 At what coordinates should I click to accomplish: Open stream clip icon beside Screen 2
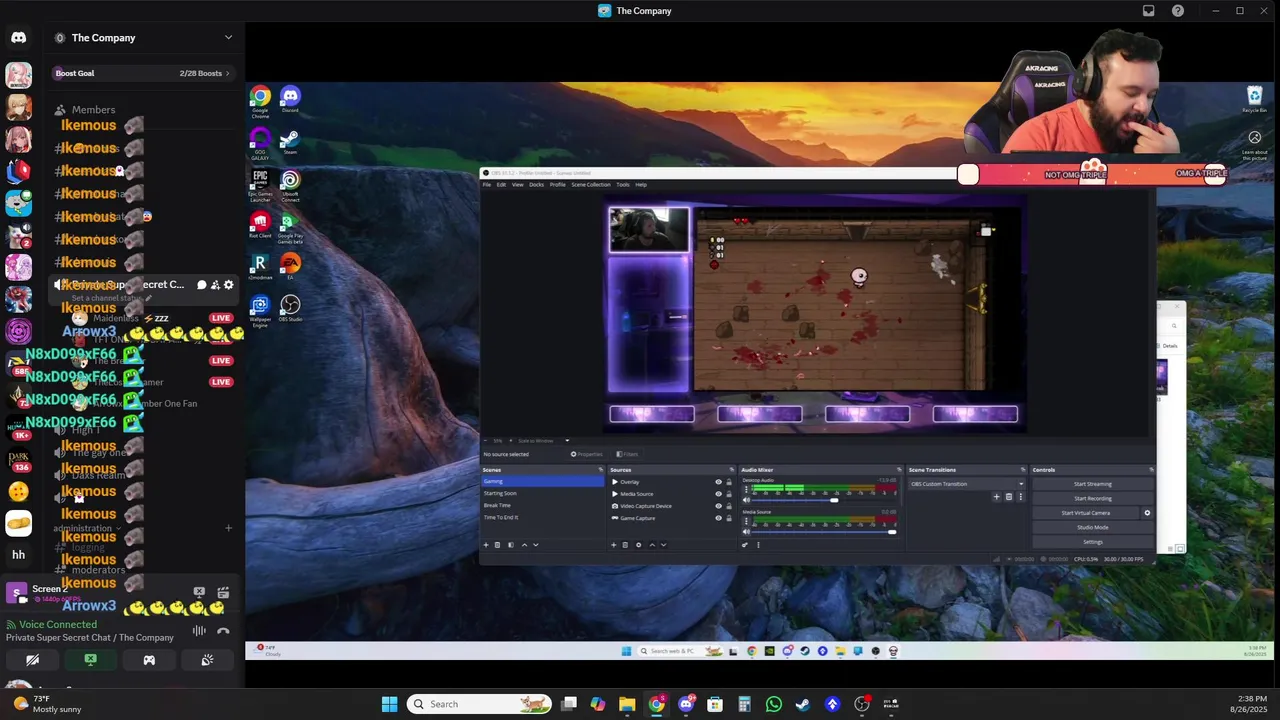(223, 592)
